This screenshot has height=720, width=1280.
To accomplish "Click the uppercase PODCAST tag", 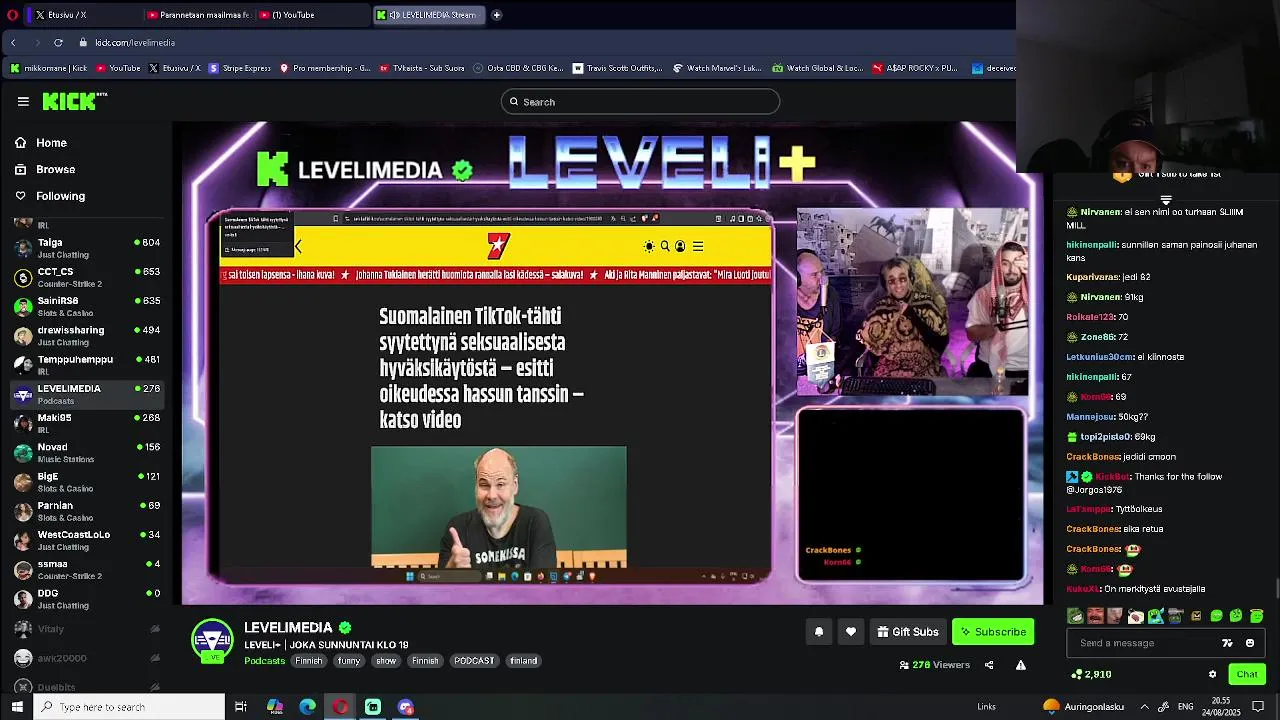I will pyautogui.click(x=474, y=660).
